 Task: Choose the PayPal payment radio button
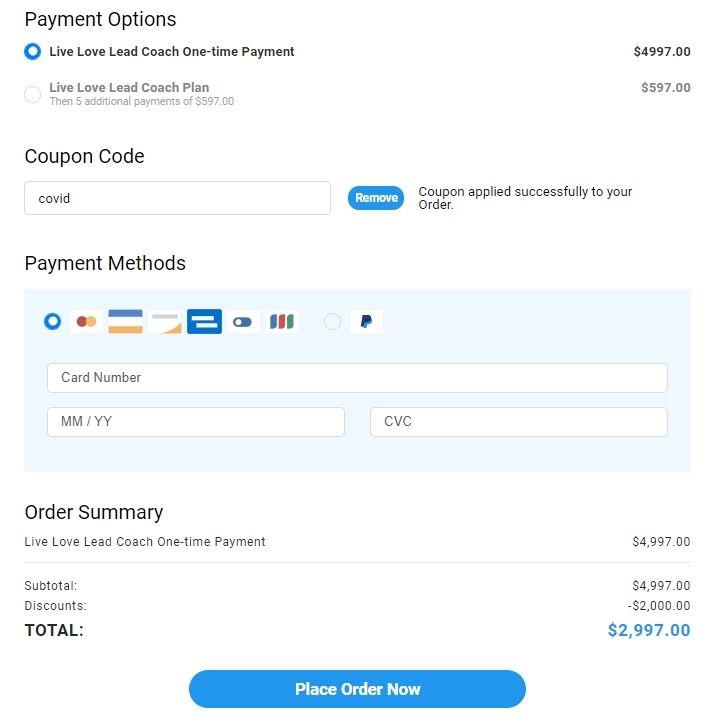pyautogui.click(x=332, y=321)
